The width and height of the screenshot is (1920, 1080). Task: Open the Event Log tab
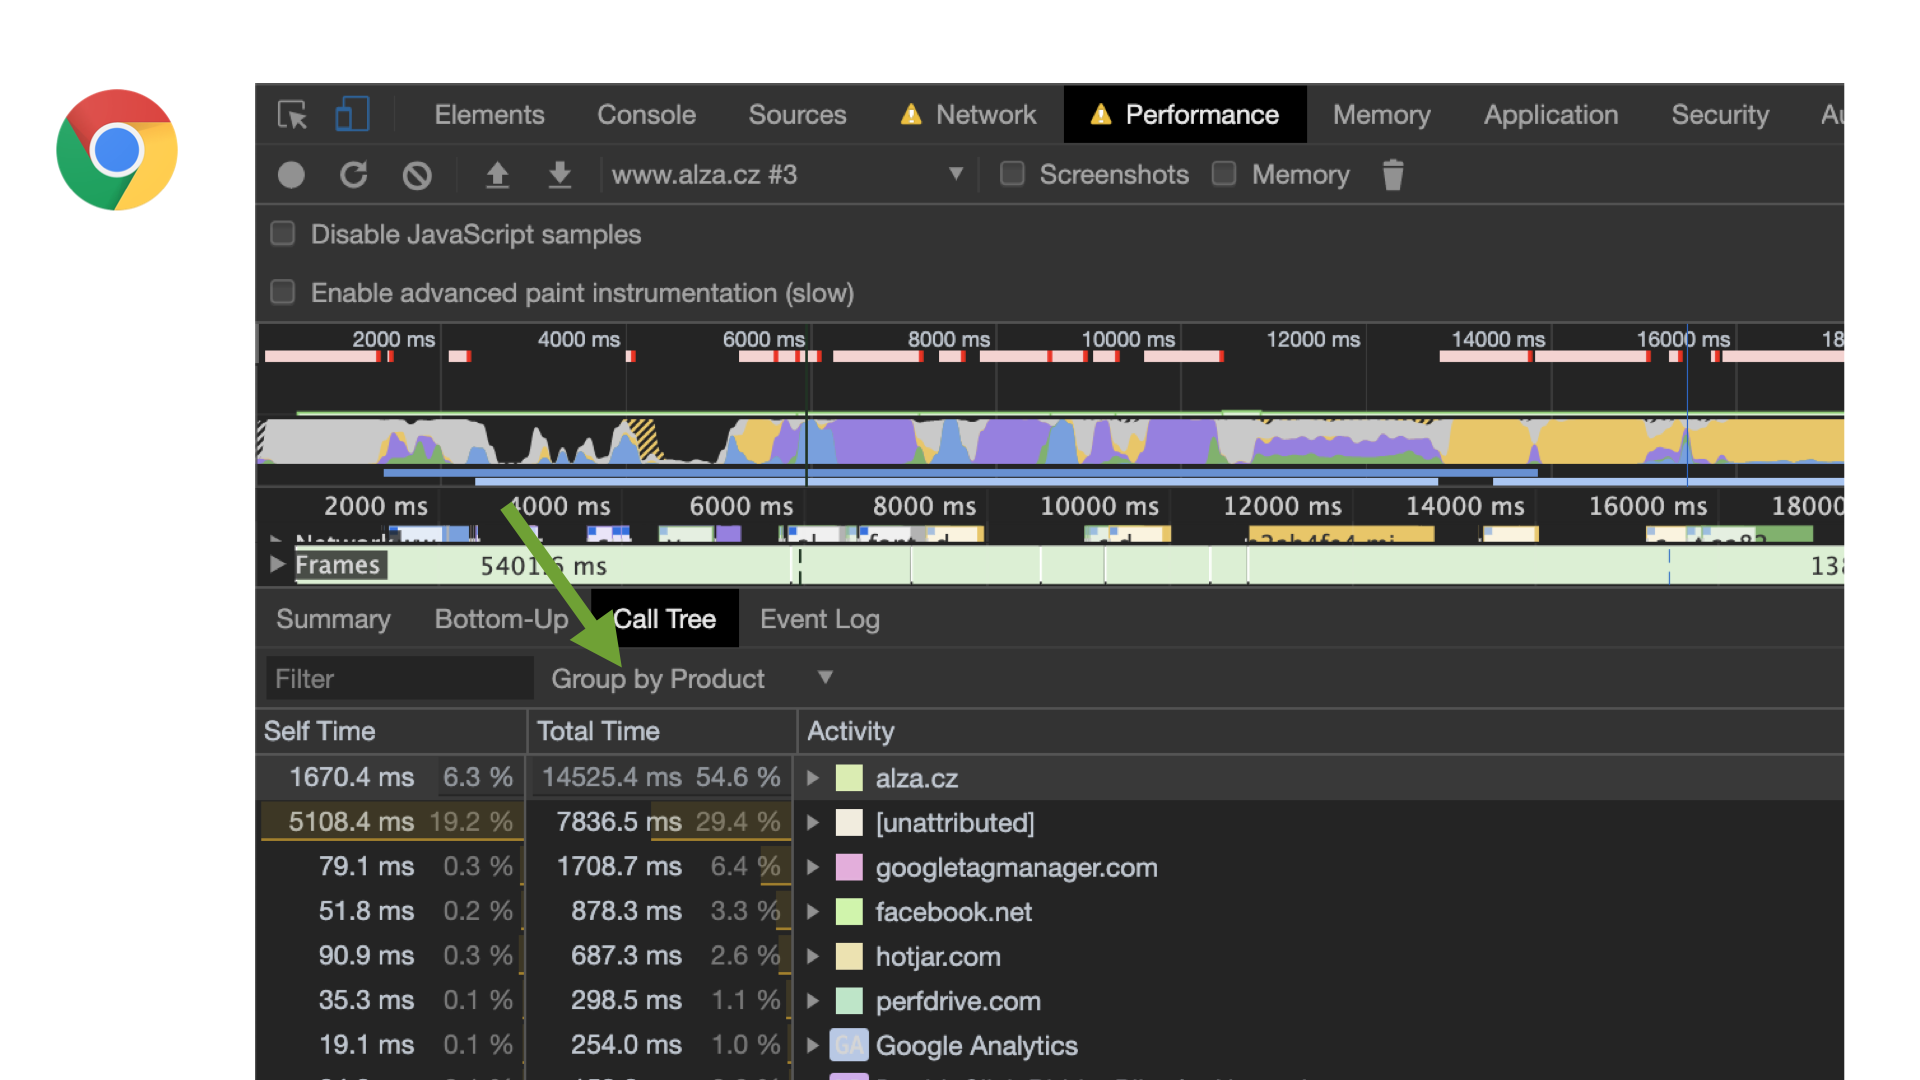click(819, 619)
